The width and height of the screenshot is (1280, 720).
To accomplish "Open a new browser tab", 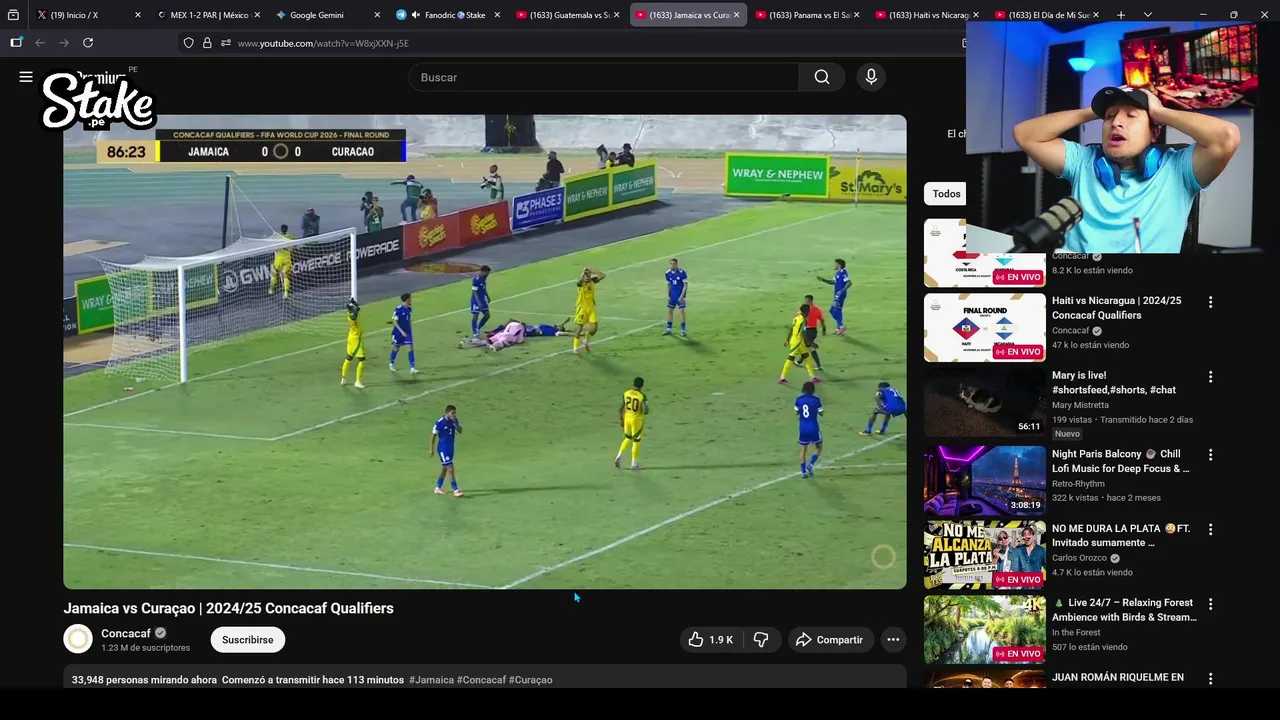I will 1121,15.
